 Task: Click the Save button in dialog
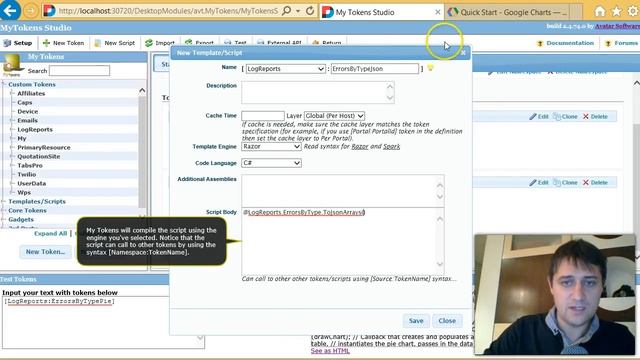pos(416,321)
